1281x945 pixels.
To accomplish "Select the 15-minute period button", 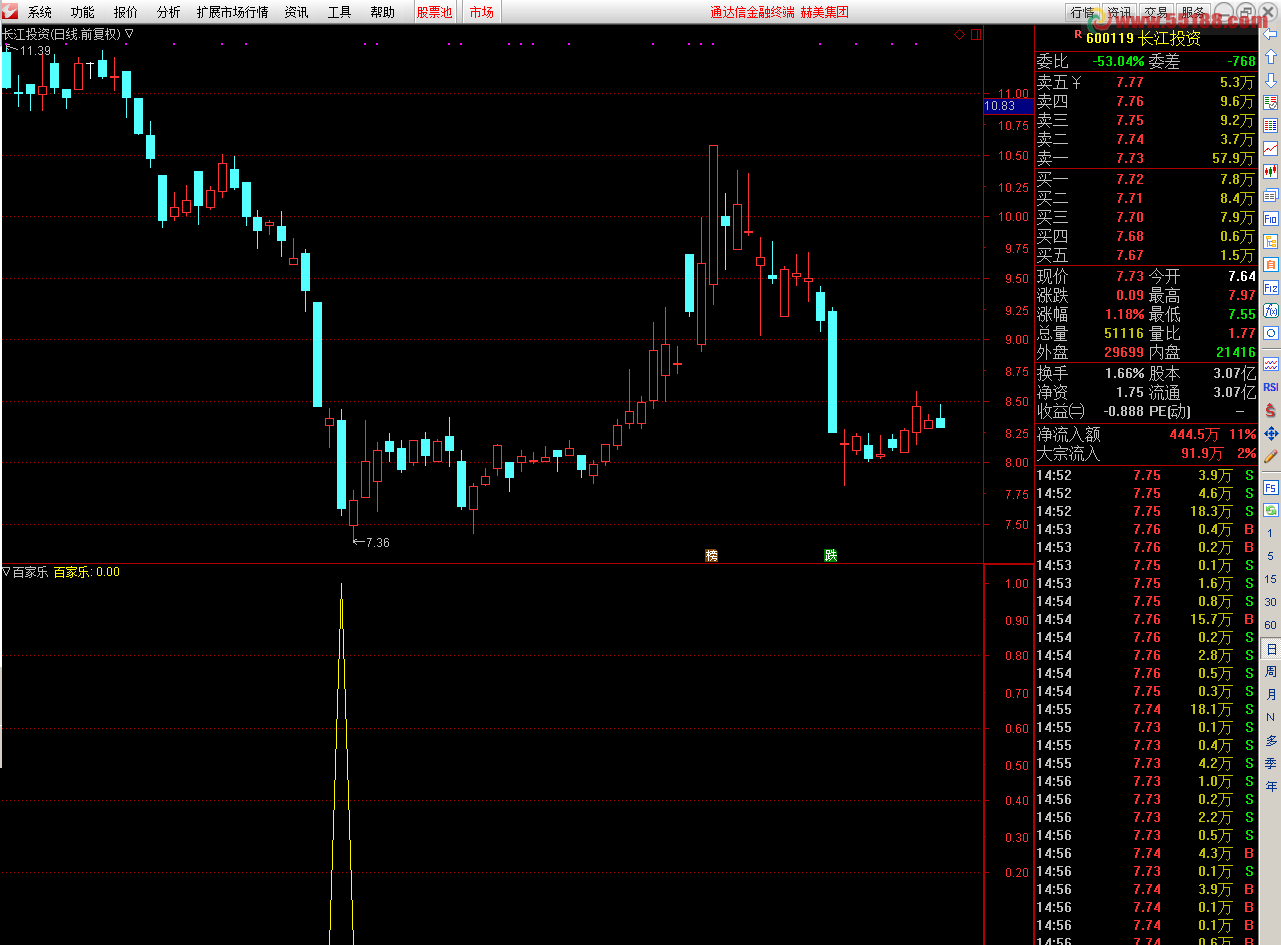I will pos(1271,580).
